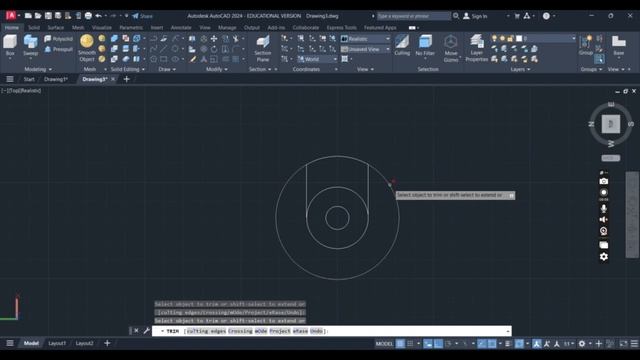Open the Mesh ribbon tab
640x360 pixels.
tap(78, 28)
